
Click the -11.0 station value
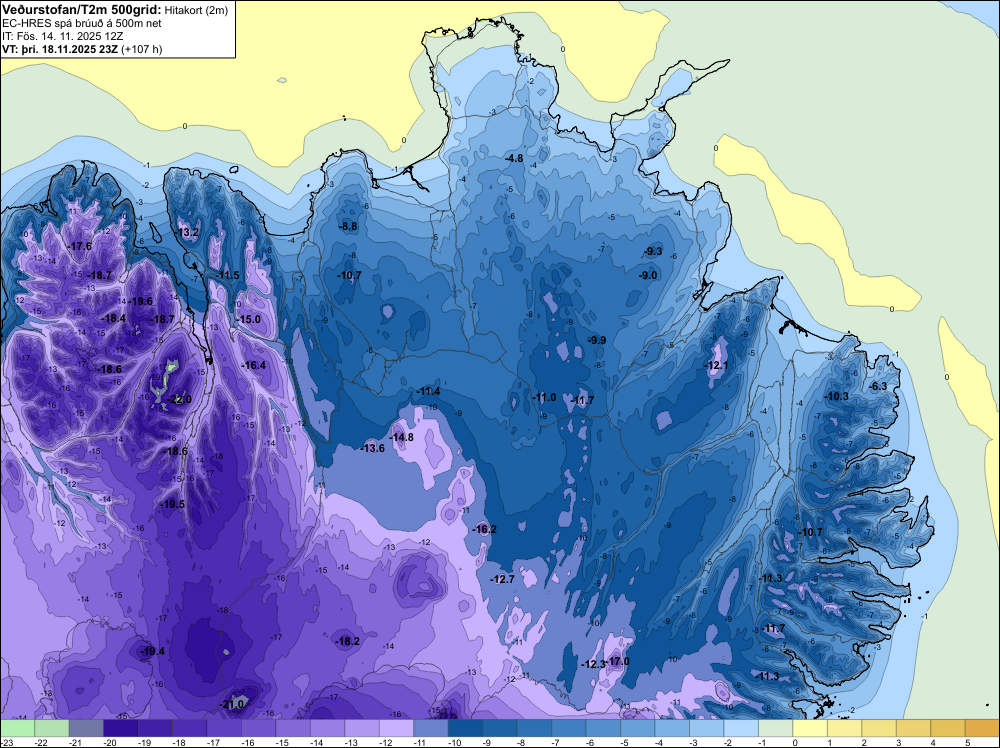(x=545, y=397)
